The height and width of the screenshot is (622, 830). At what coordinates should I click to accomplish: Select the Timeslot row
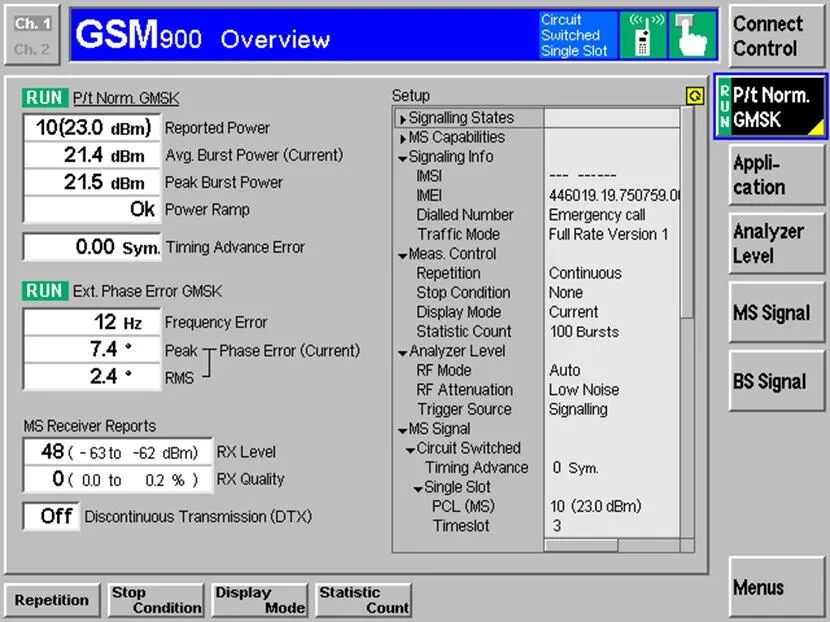point(537,526)
